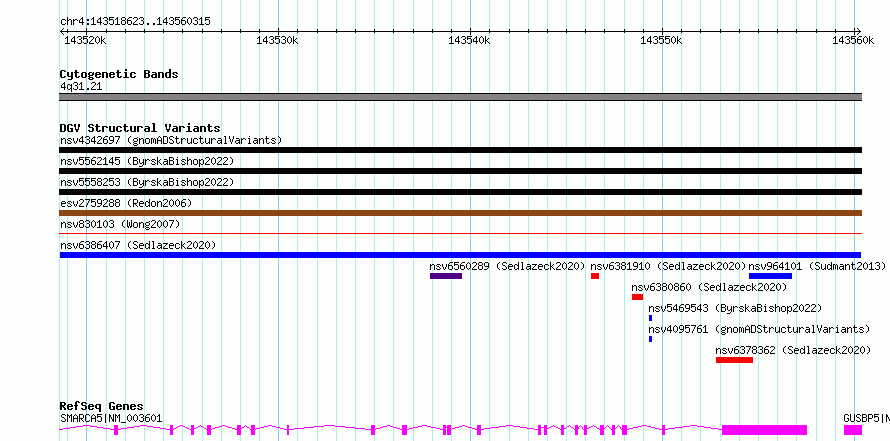Open the Cytogenetic Bands track heading

(x=119, y=74)
